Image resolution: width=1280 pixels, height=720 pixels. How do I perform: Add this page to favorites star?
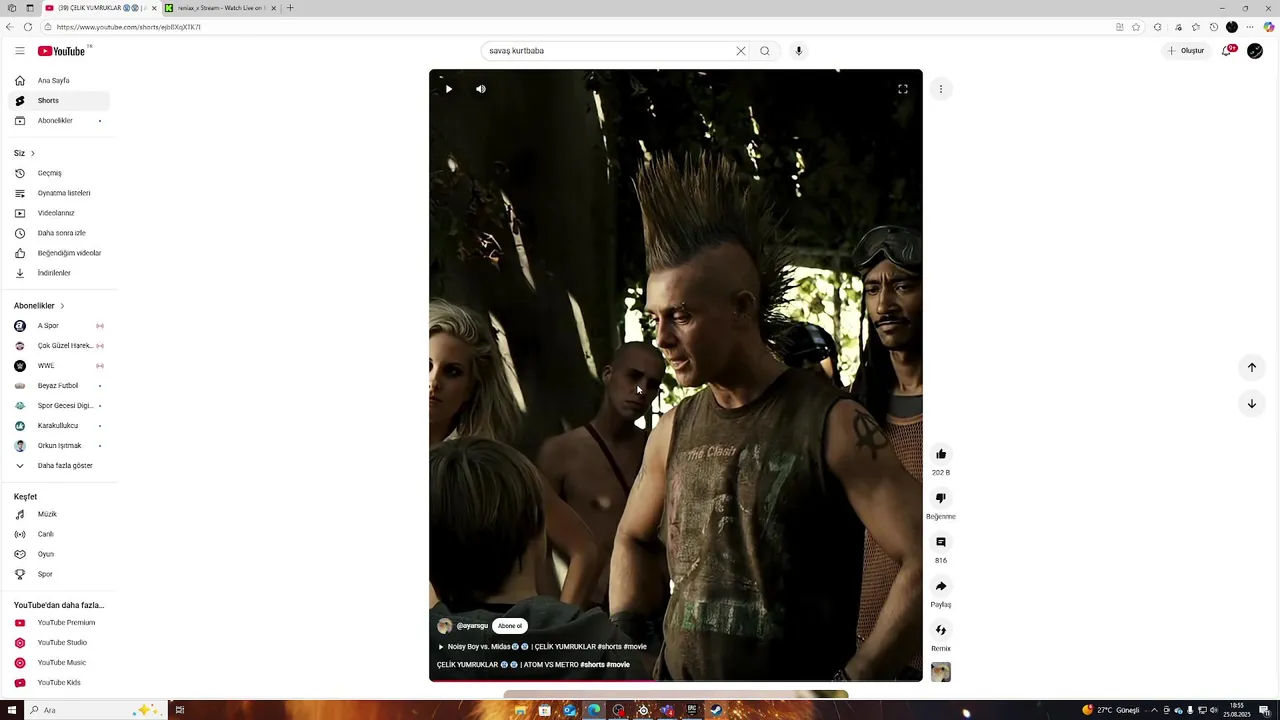[x=1136, y=27]
